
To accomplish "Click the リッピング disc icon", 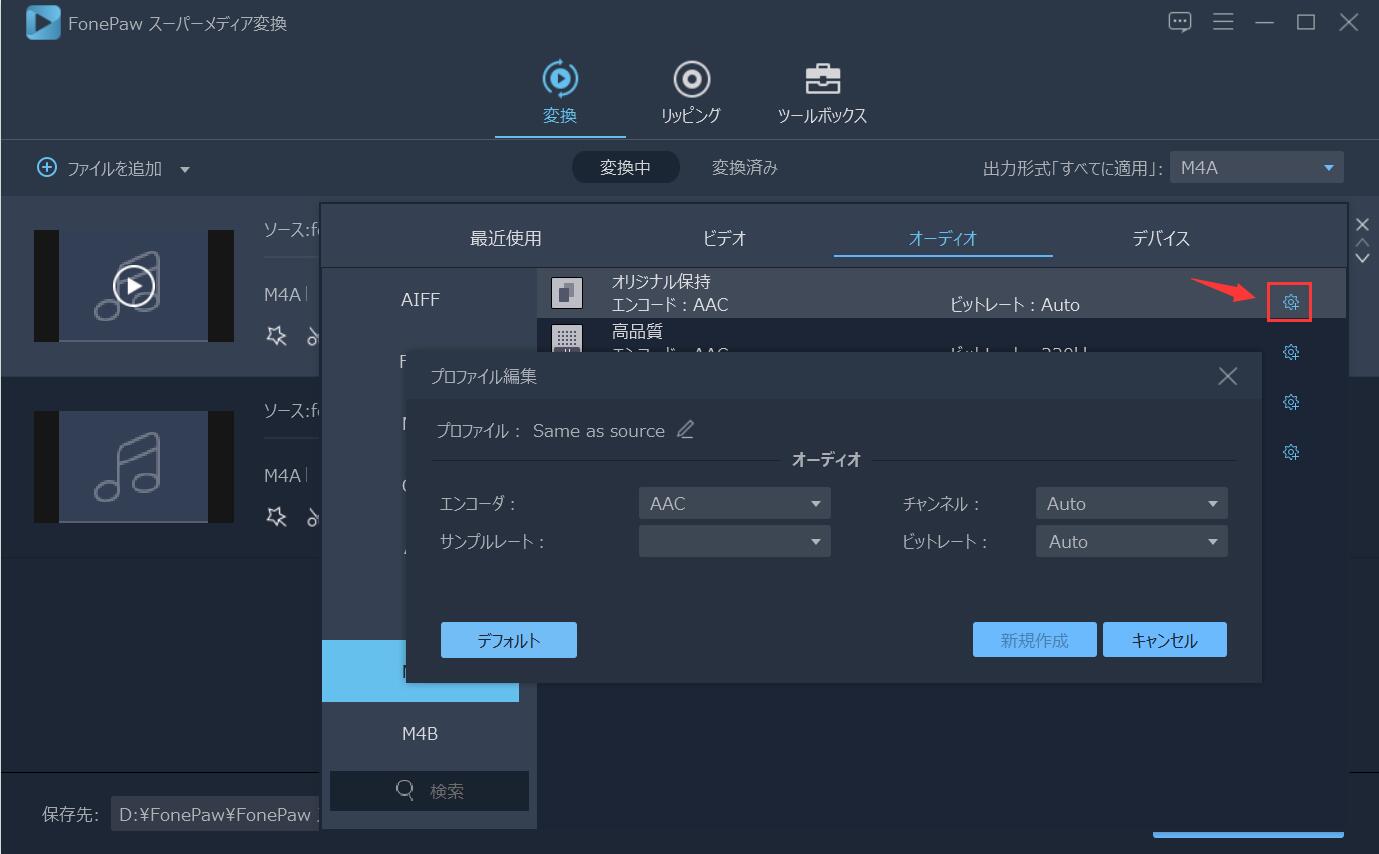I will click(x=691, y=78).
